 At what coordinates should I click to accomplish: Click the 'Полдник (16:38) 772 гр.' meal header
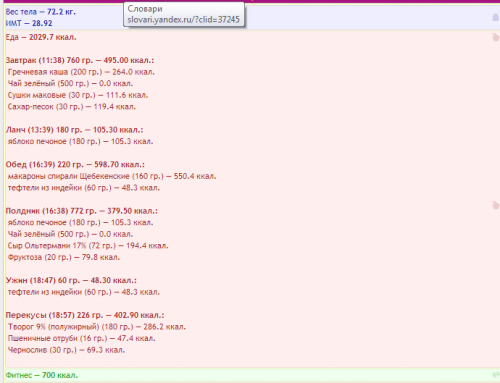pos(82,211)
